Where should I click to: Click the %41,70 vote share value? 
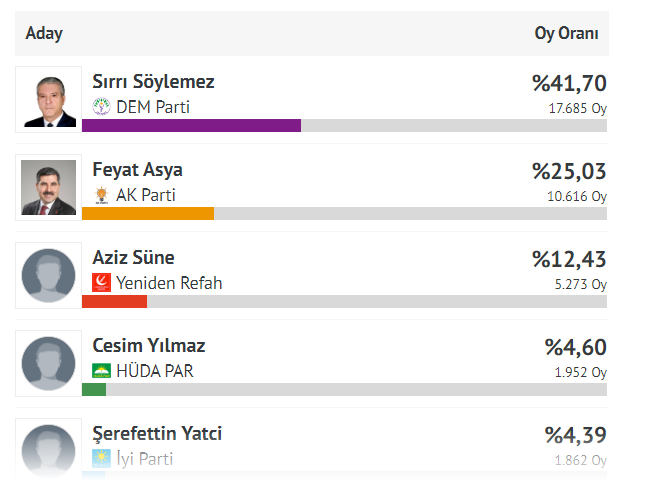click(569, 83)
